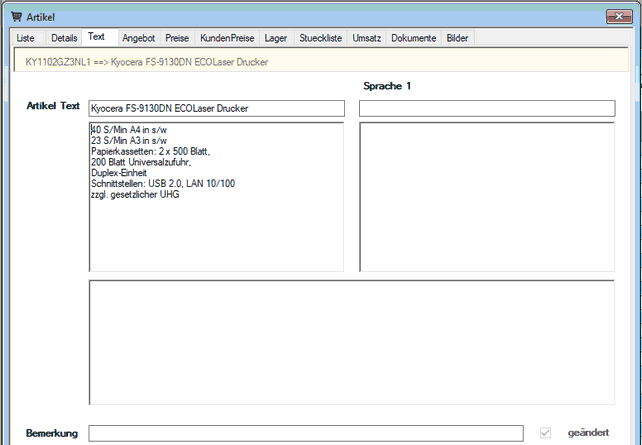The image size is (642, 445).
Task: Focus the Sprache 1 title input field
Action: [x=487, y=108]
